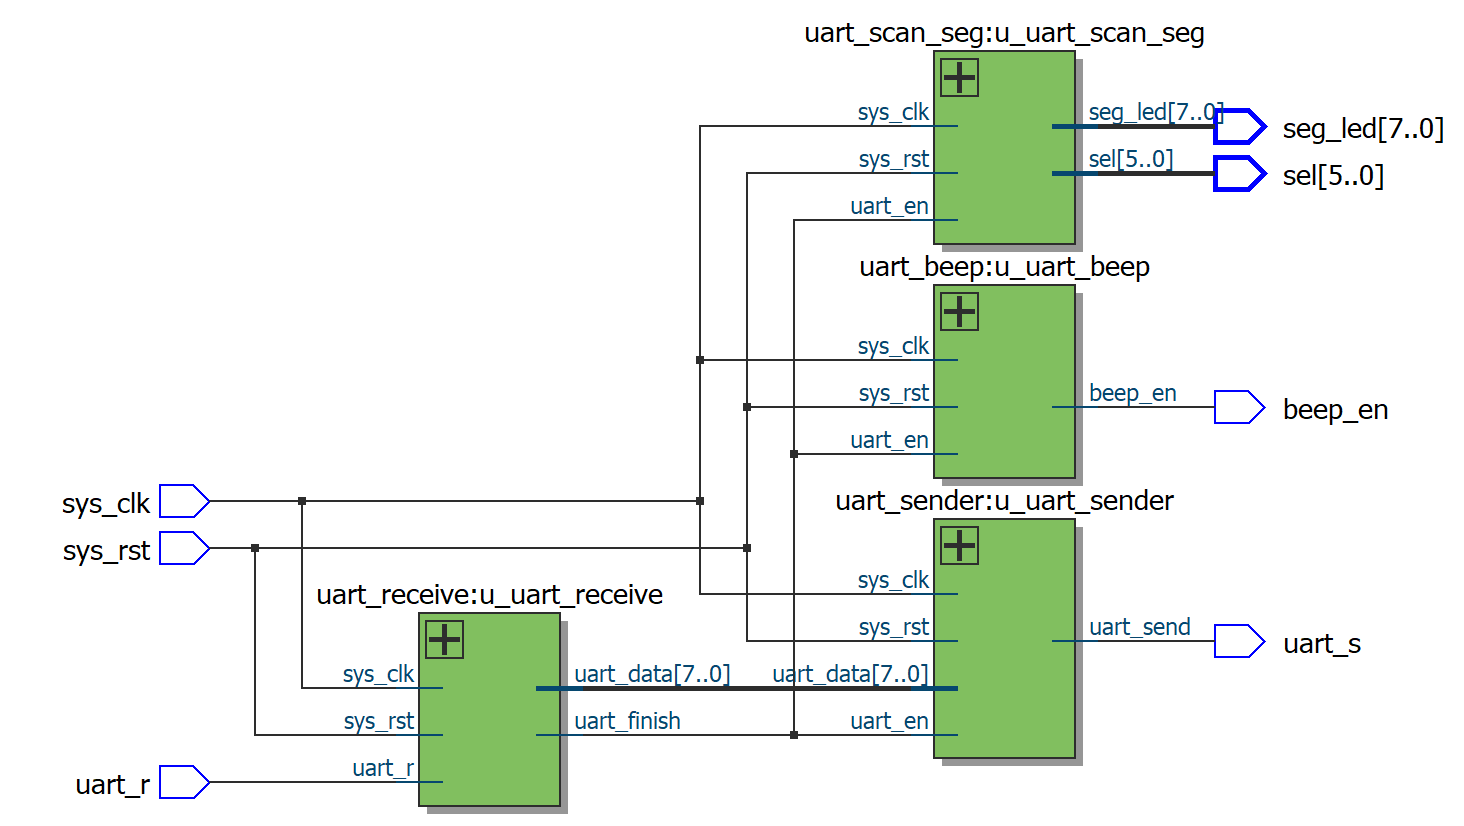The image size is (1464, 826).
Task: Expand the uart_scan_seg block plus icon
Action: coord(959,78)
